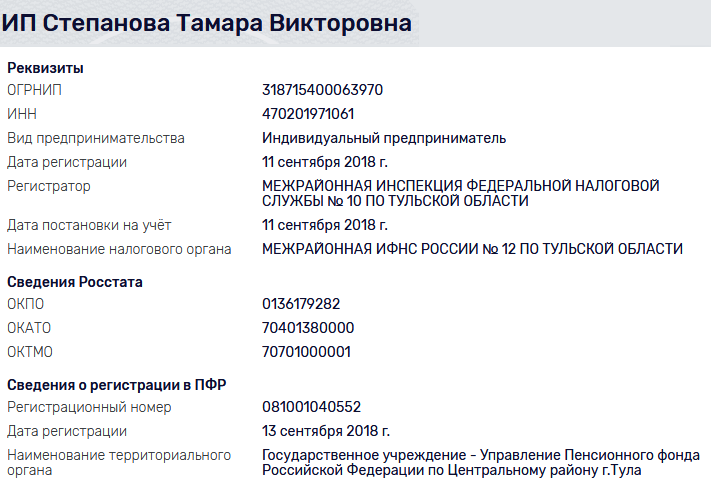This screenshot has height=491, width=711.
Task: Click the Наименование налогового органа label
Action: coord(119,249)
